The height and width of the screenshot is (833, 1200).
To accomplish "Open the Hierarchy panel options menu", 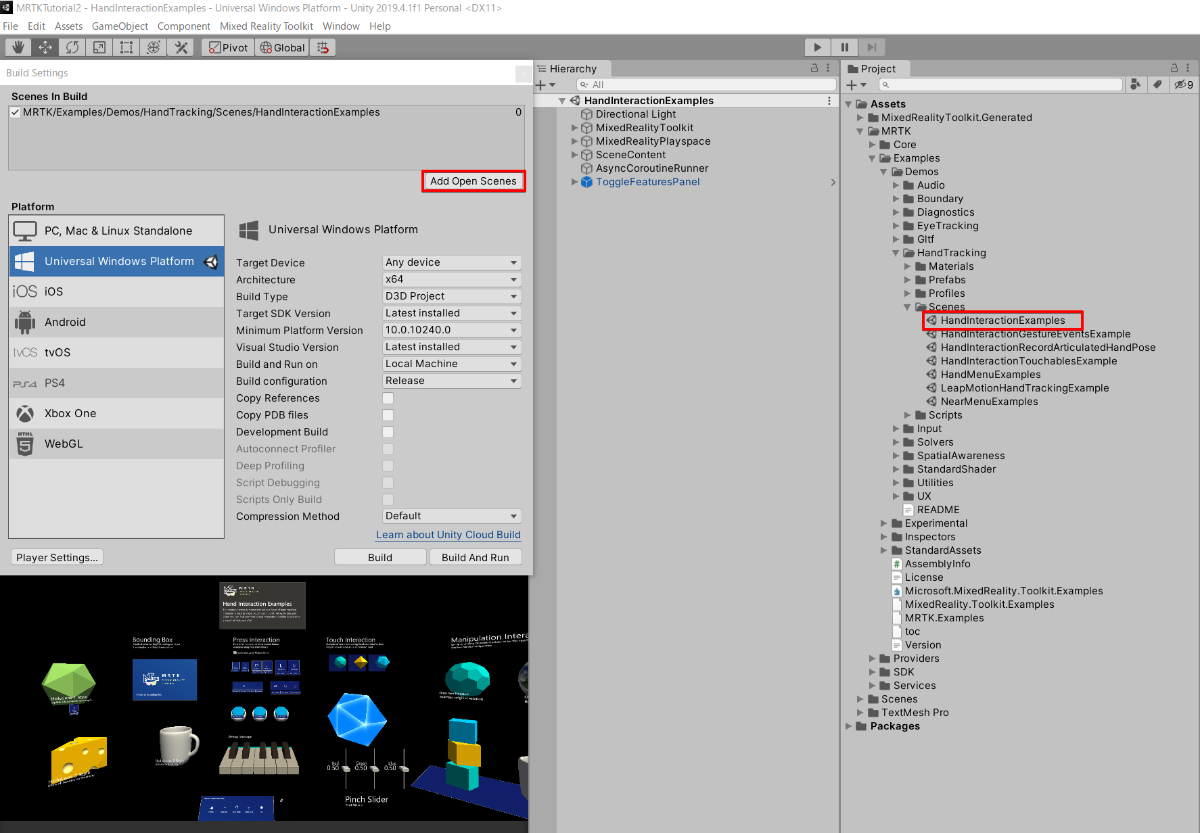I will point(828,68).
